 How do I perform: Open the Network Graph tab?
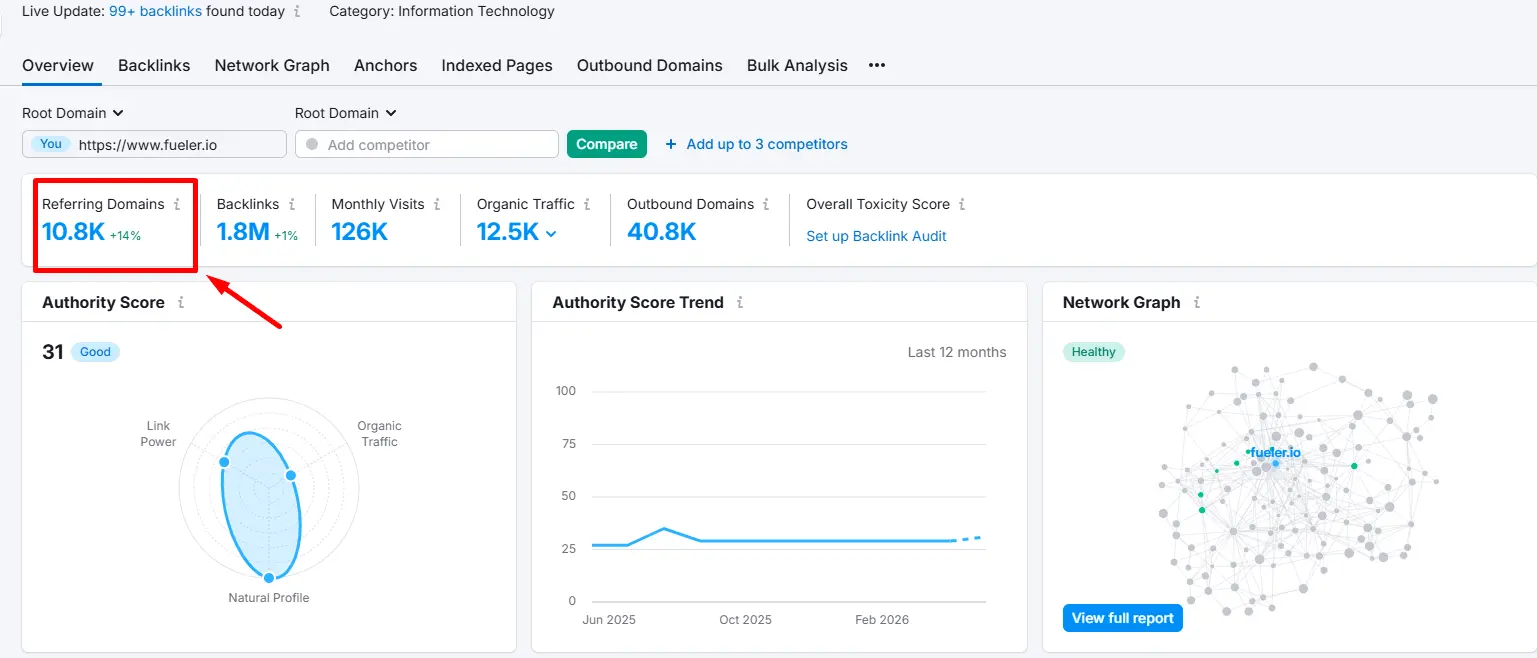pyautogui.click(x=272, y=65)
